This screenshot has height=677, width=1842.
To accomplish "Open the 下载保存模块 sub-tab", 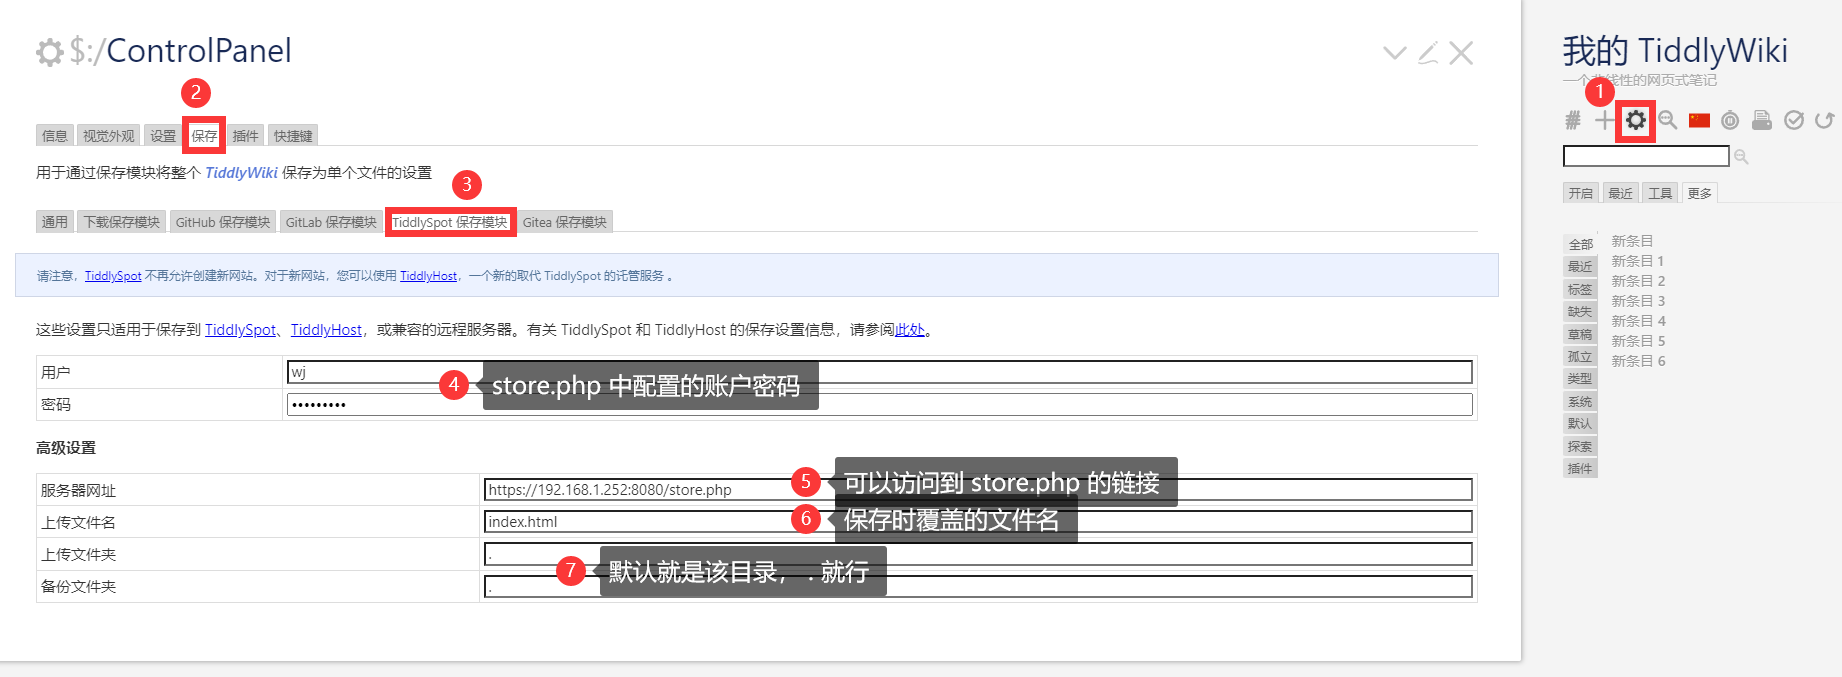I will [x=122, y=222].
